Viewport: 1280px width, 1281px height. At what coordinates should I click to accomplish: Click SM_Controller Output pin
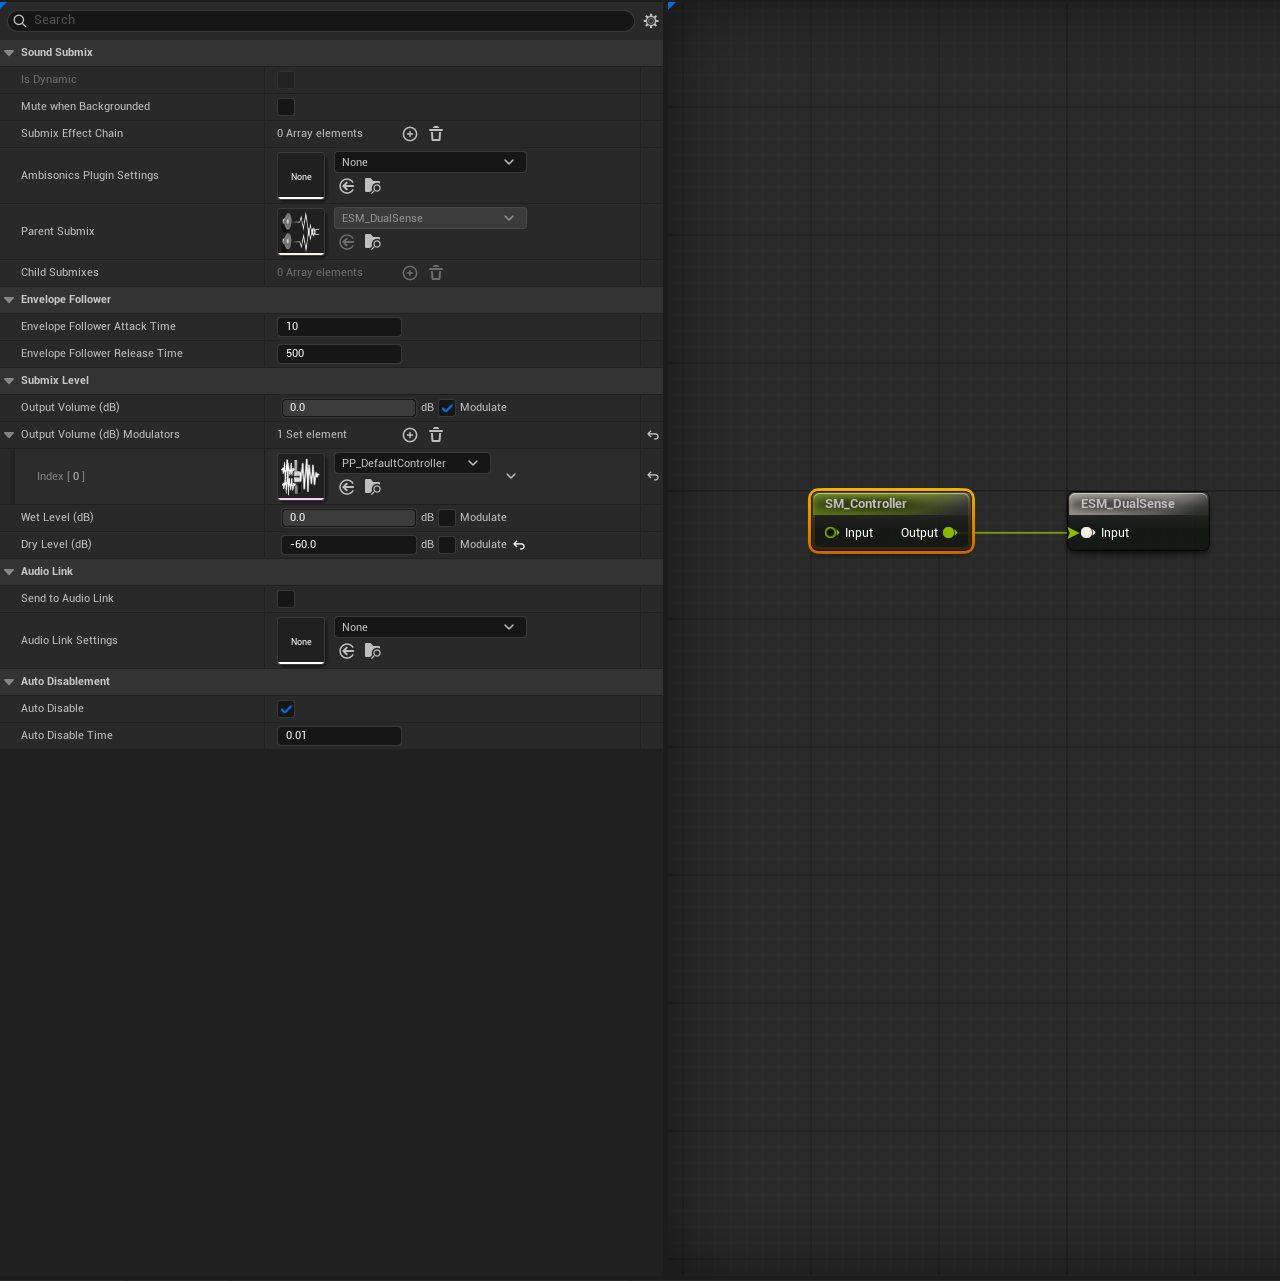(950, 533)
